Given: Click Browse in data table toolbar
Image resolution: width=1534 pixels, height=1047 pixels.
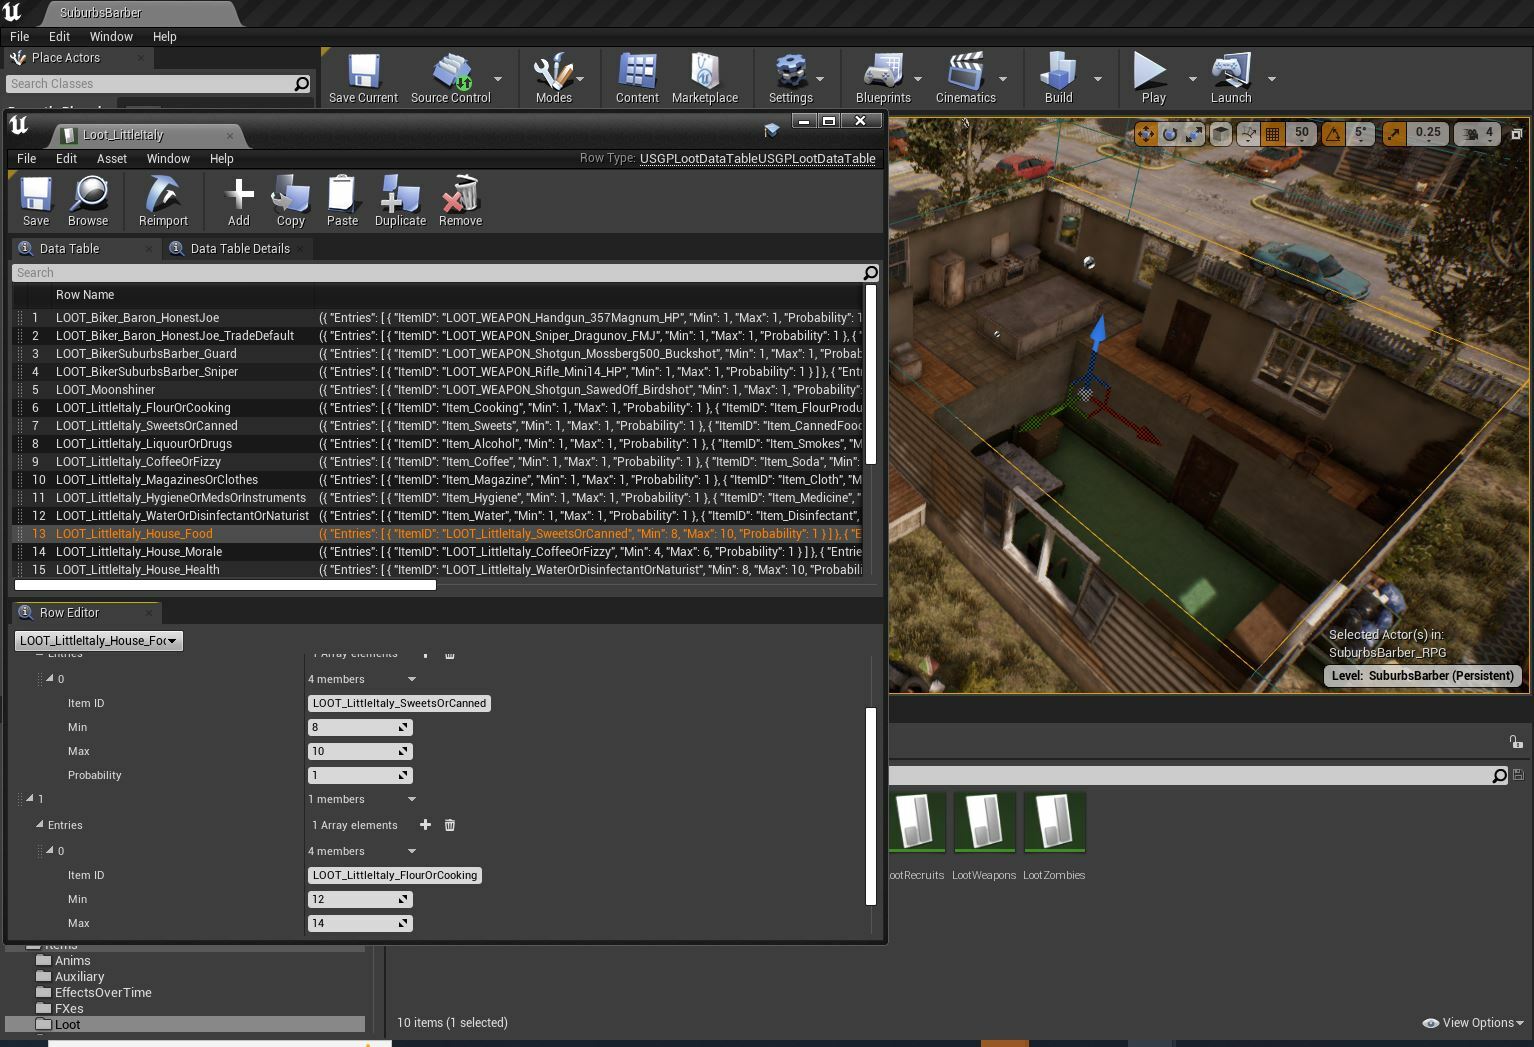Looking at the screenshot, I should 88,201.
